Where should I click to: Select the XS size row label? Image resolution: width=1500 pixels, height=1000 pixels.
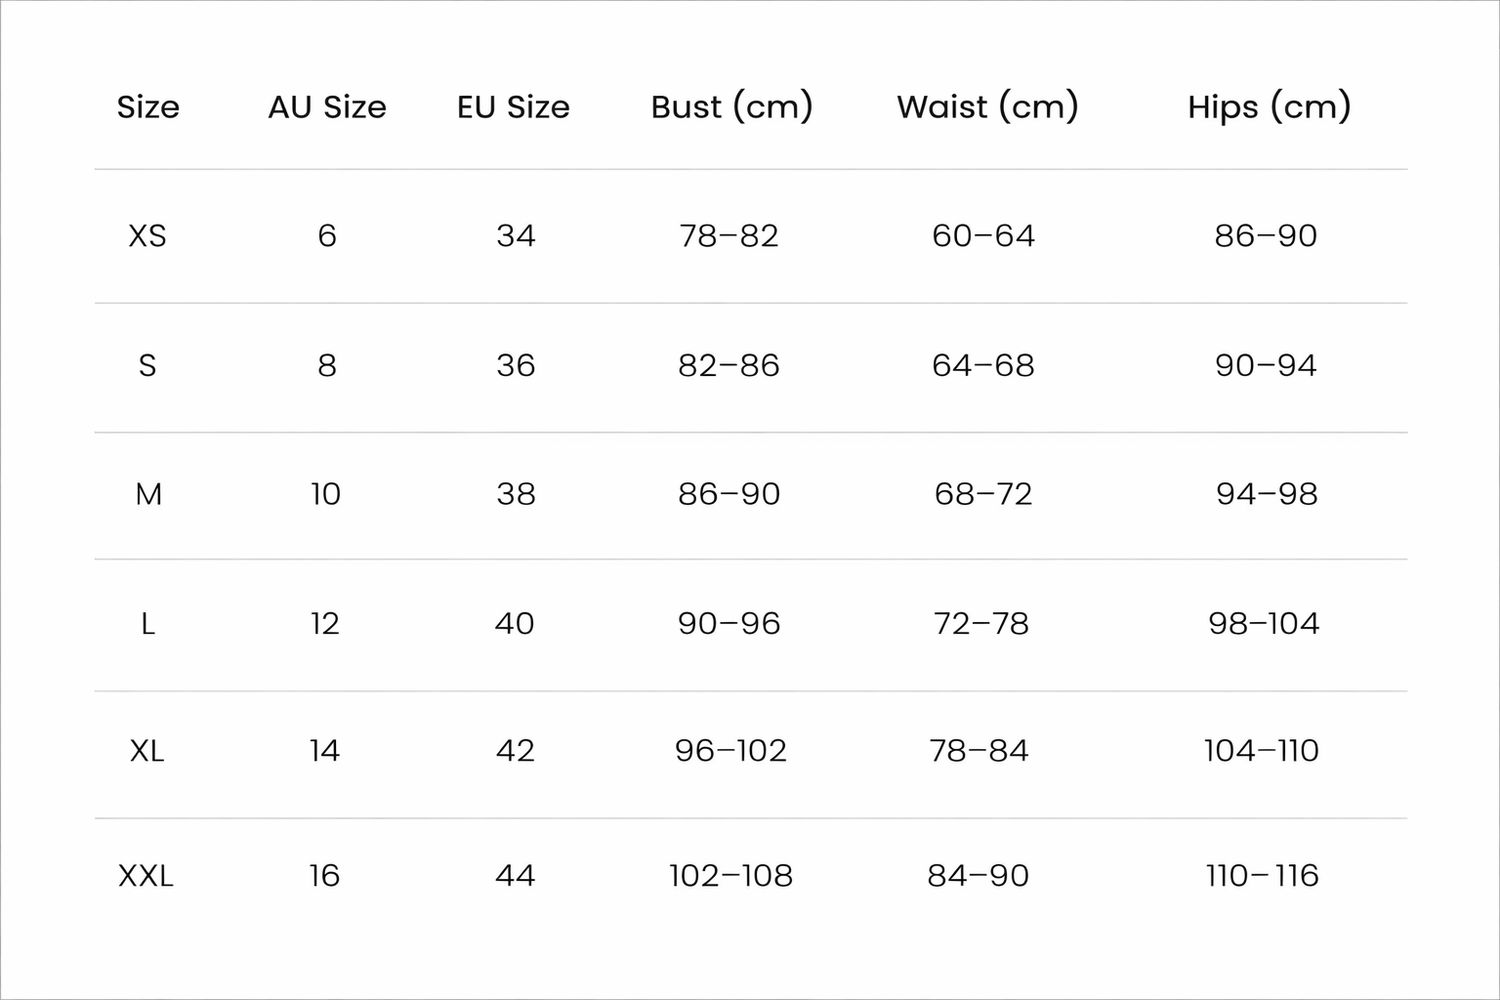pyautogui.click(x=148, y=236)
